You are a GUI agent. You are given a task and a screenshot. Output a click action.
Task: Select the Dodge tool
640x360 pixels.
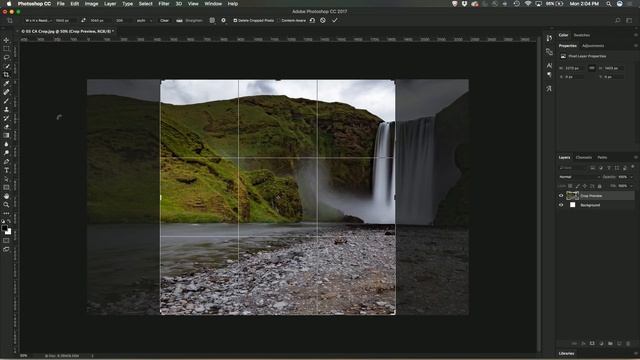[6, 153]
